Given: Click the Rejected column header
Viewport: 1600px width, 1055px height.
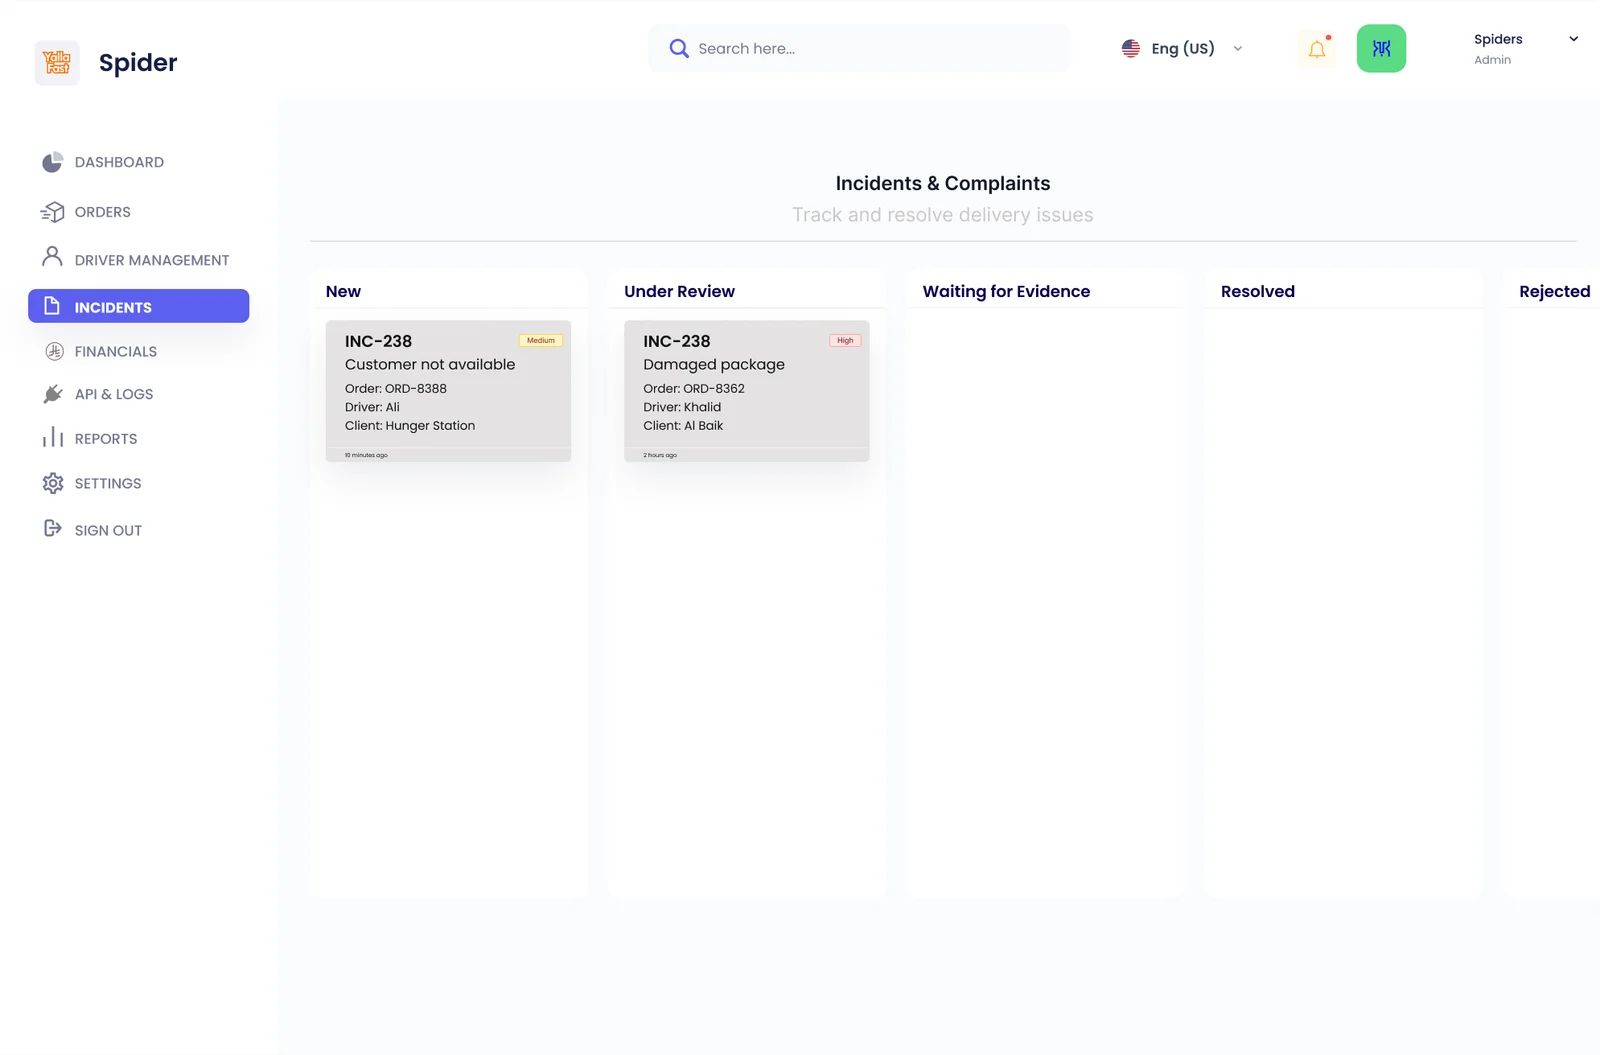Looking at the screenshot, I should 1555,291.
